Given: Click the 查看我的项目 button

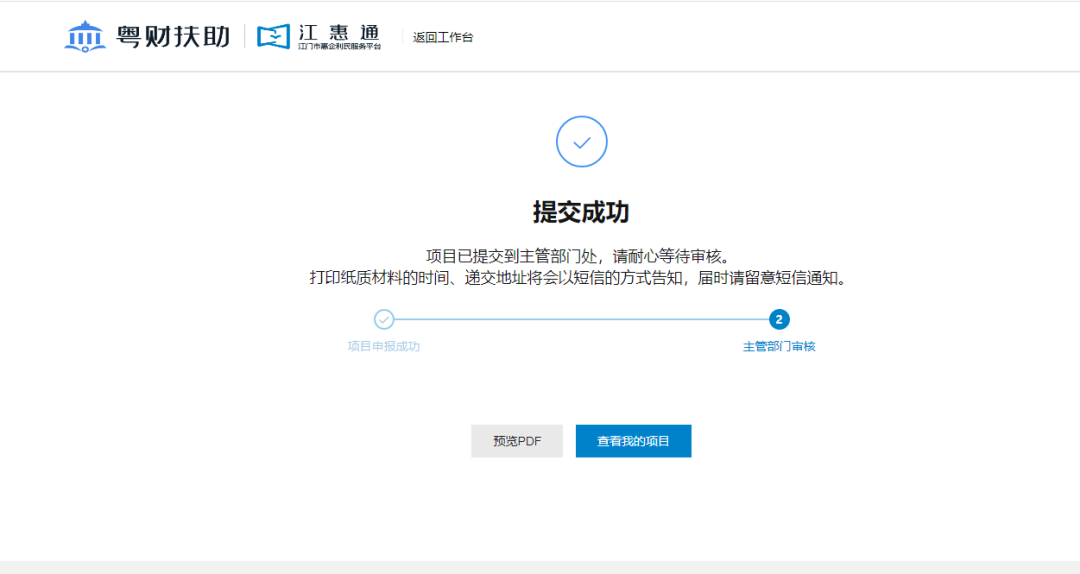Looking at the screenshot, I should (633, 441).
